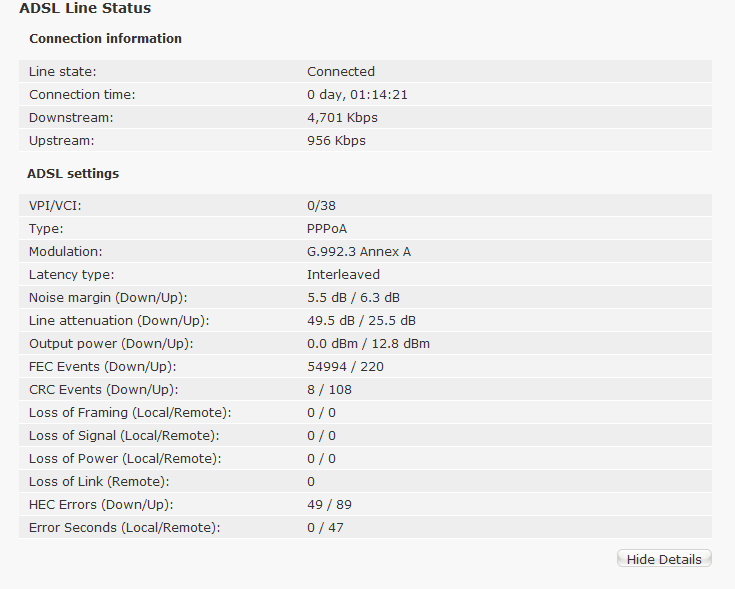
Task: Click the Hide Details button
Action: click(x=664, y=559)
